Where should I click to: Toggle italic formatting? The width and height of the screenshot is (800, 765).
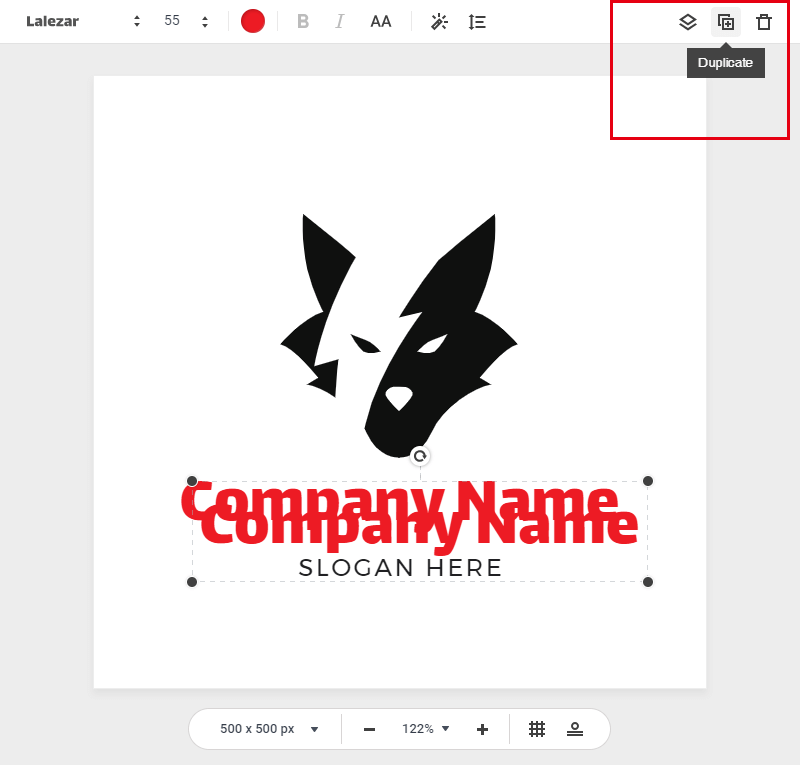[339, 22]
